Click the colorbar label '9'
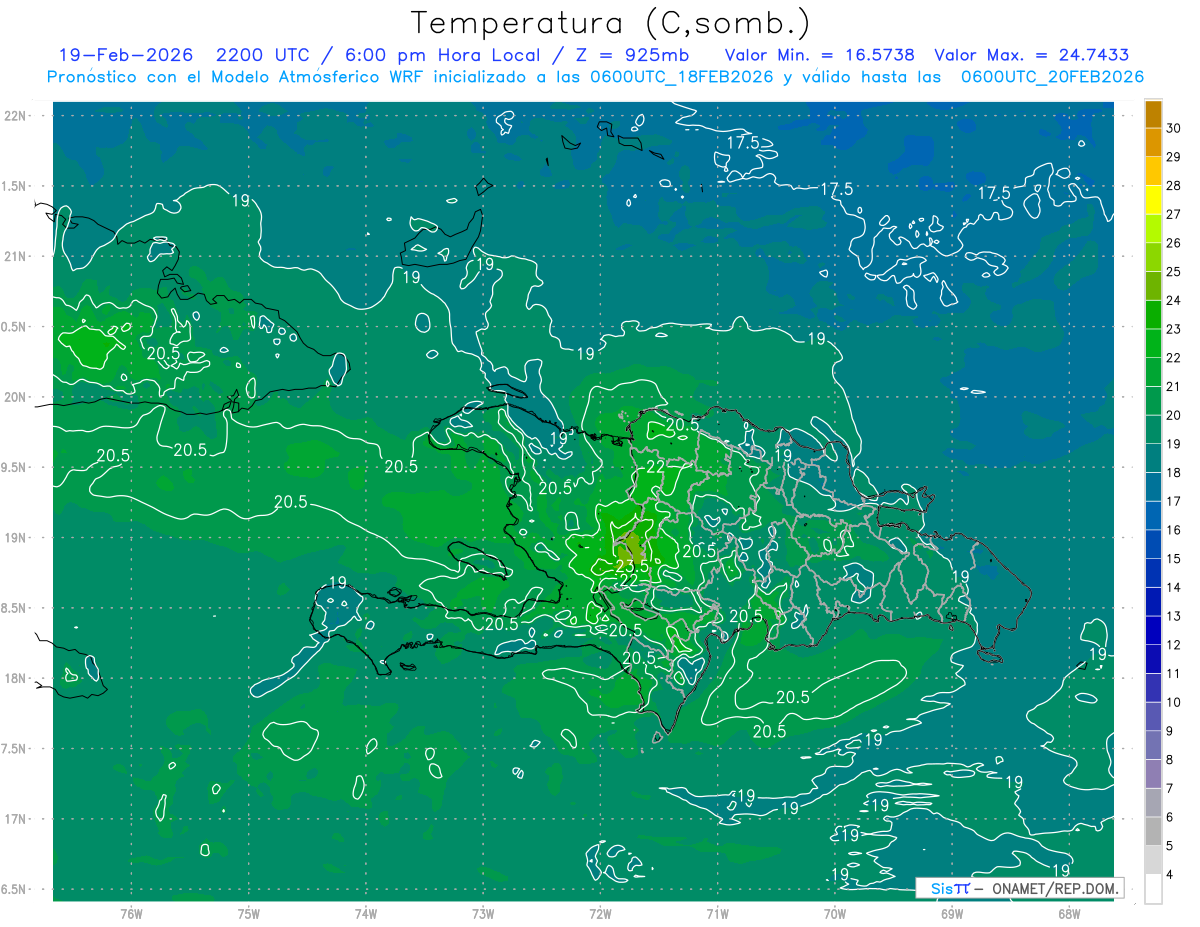1200x927 pixels. [x=1171, y=731]
